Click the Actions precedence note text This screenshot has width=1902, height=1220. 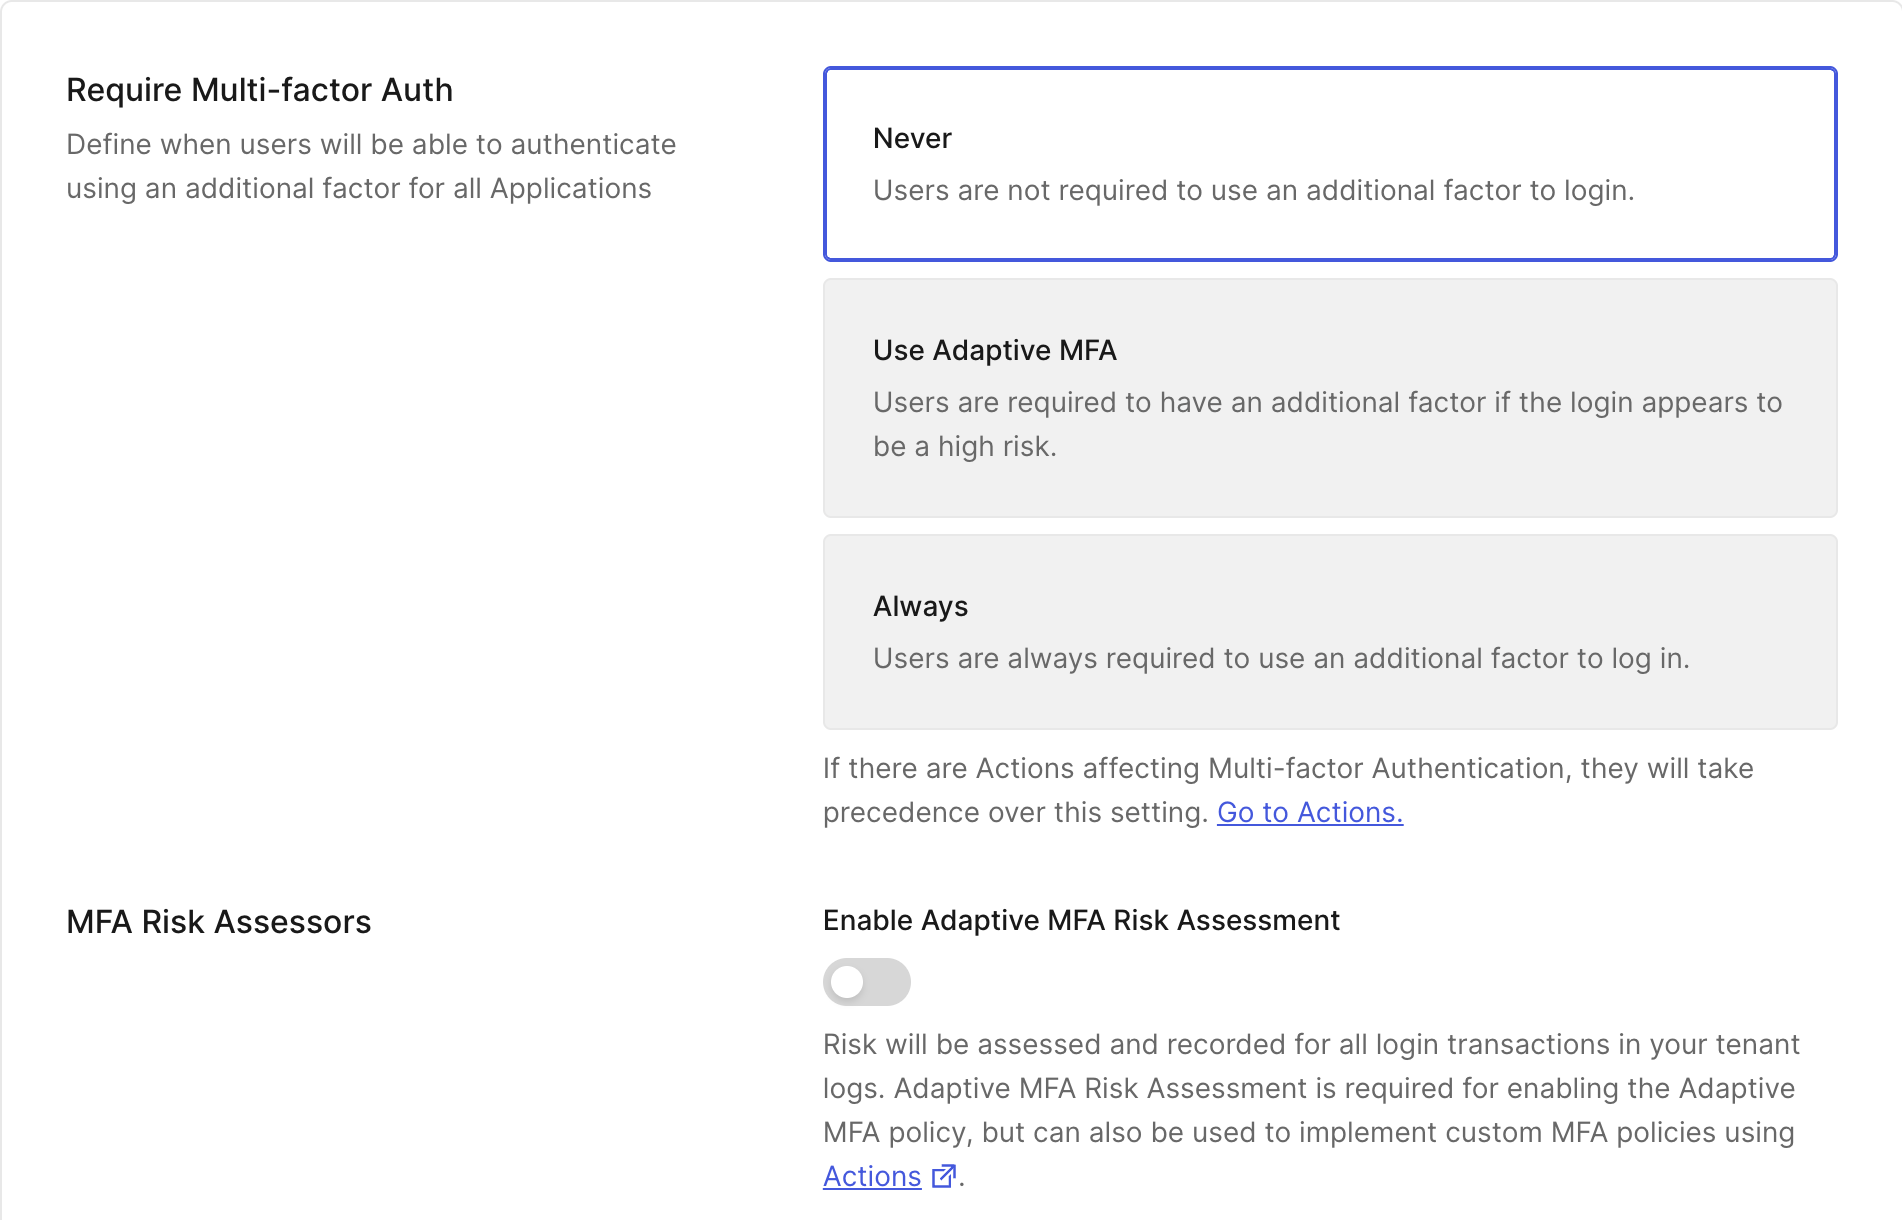[x=1287, y=769]
